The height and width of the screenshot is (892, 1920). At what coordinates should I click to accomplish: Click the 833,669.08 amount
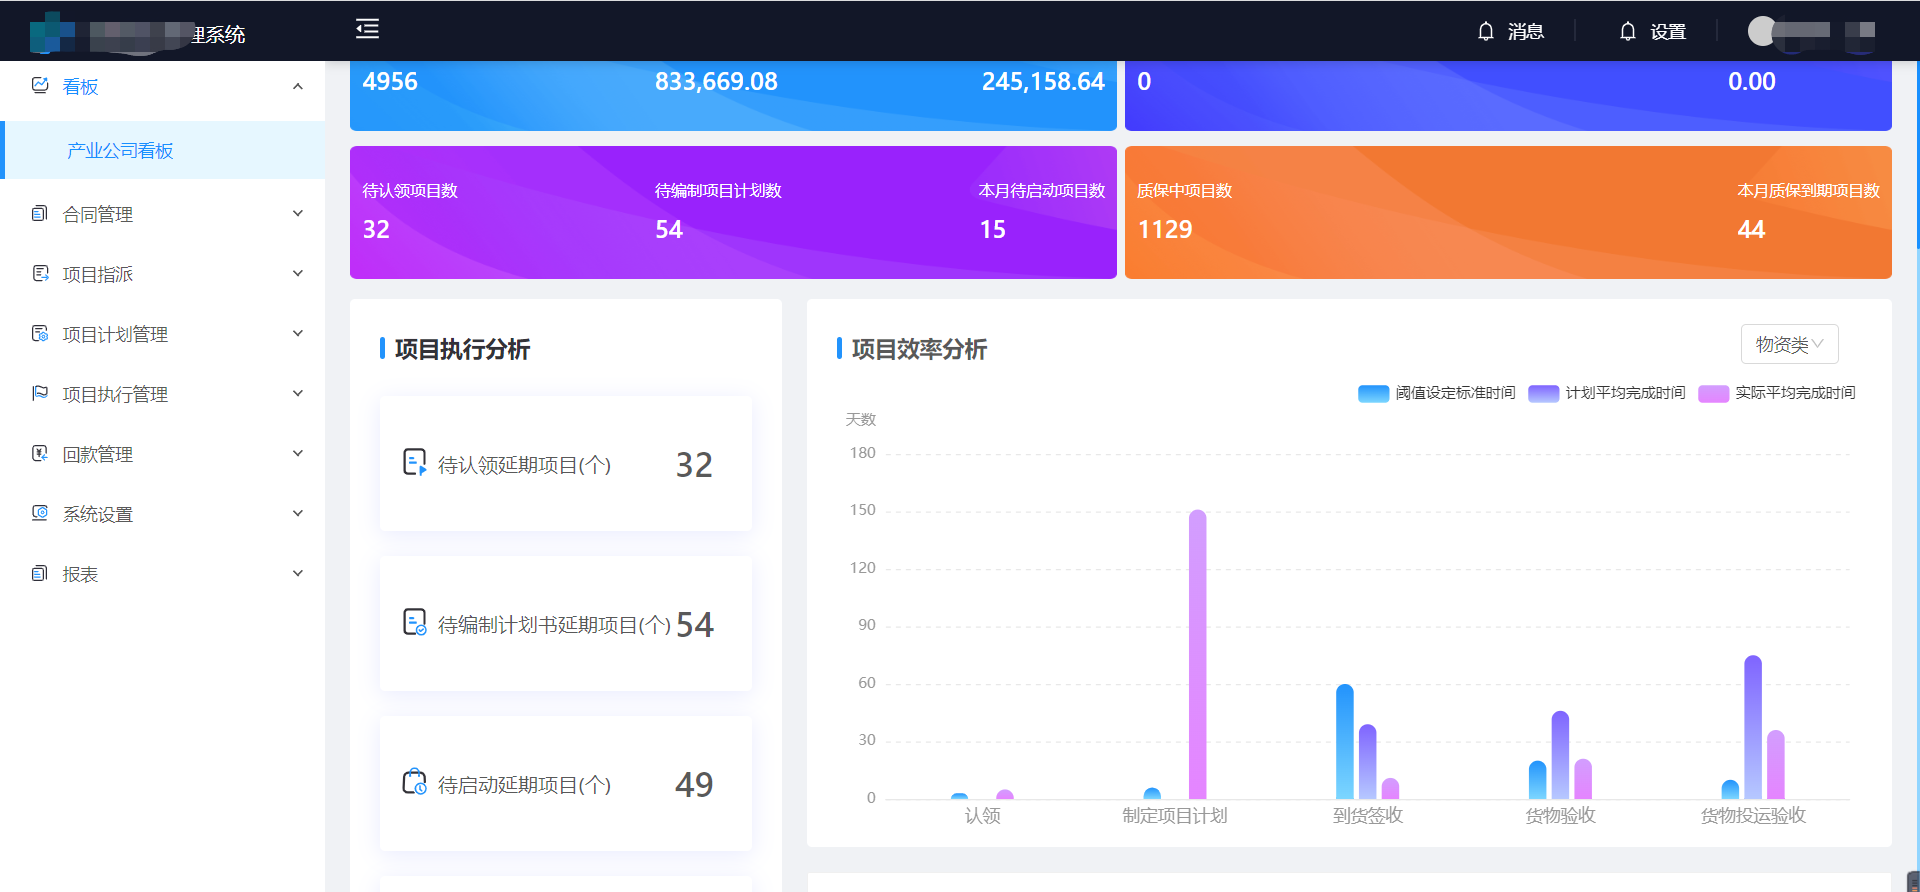716,81
